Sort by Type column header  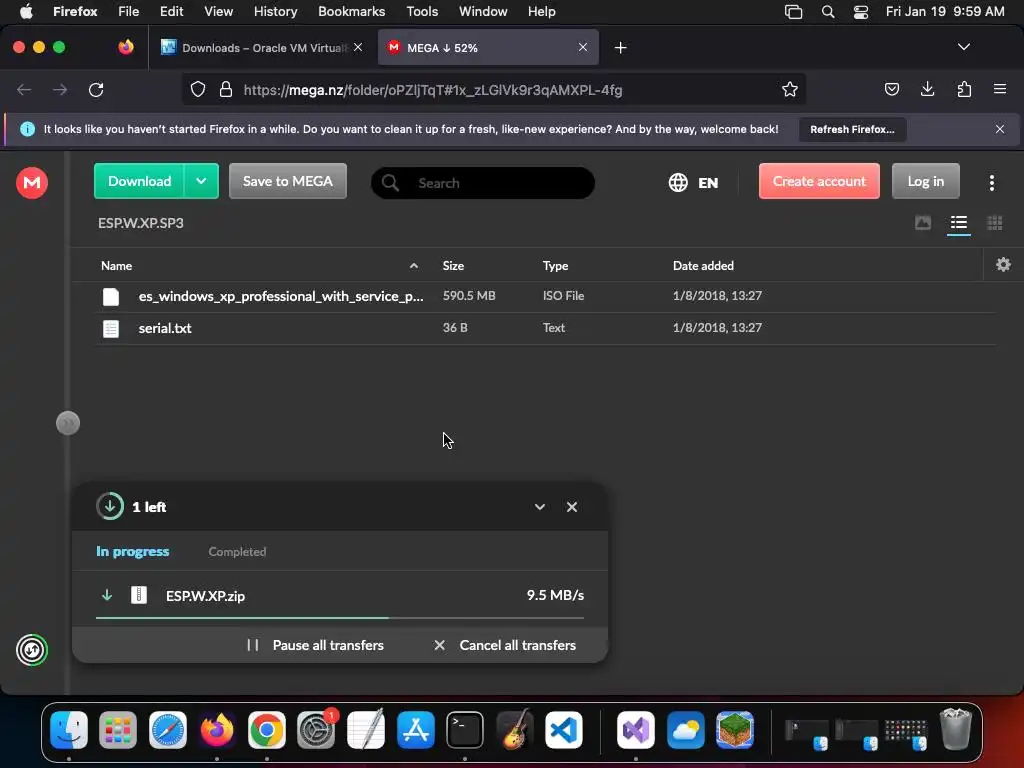(555, 266)
